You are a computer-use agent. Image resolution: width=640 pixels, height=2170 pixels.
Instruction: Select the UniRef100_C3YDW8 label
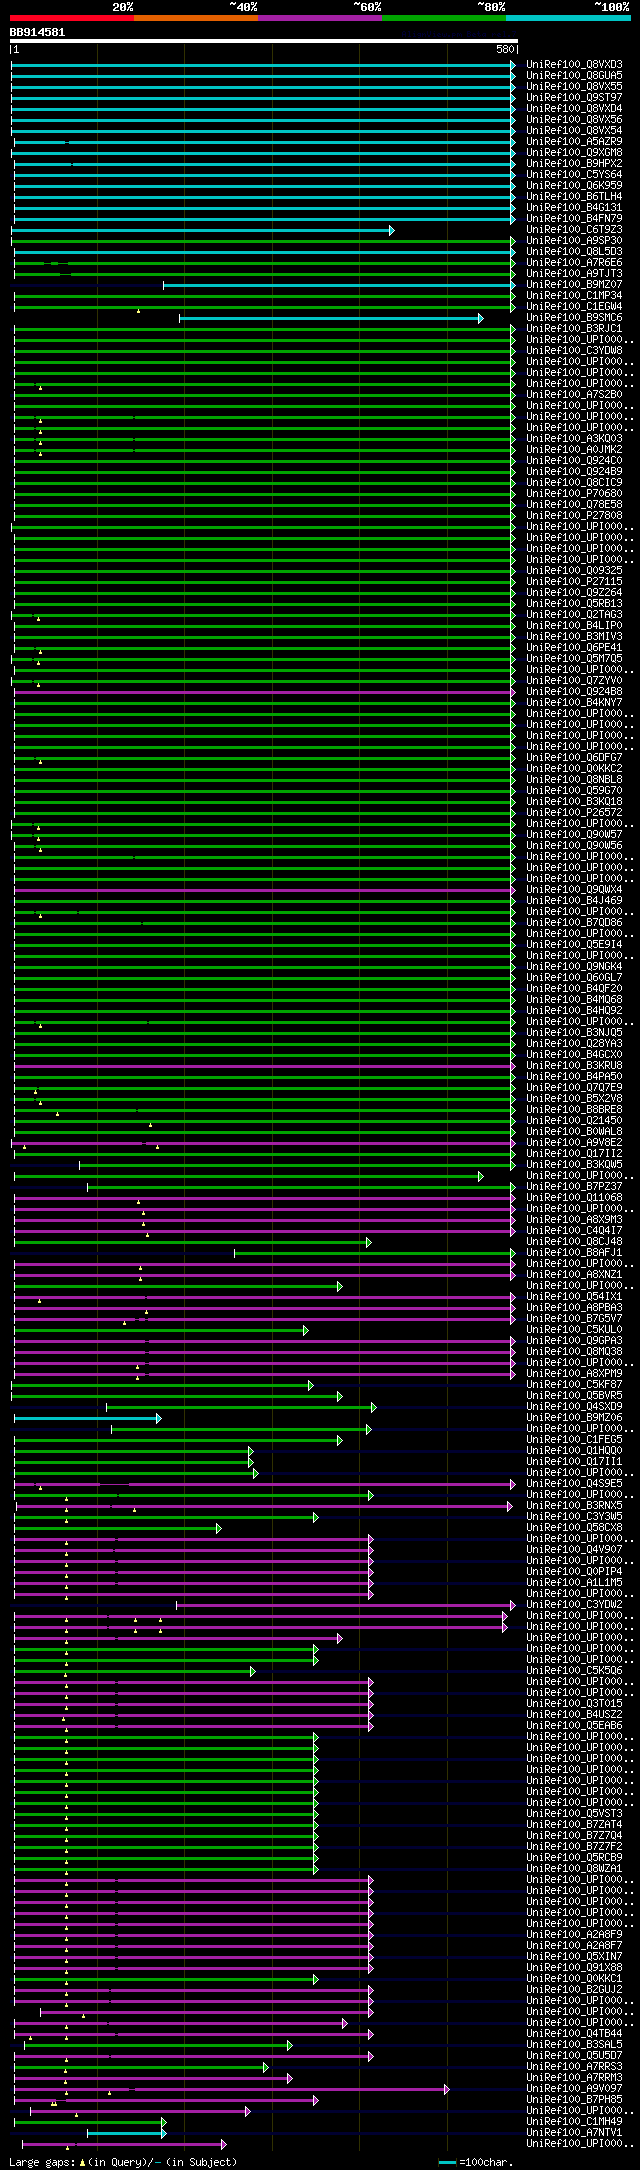tap(574, 351)
